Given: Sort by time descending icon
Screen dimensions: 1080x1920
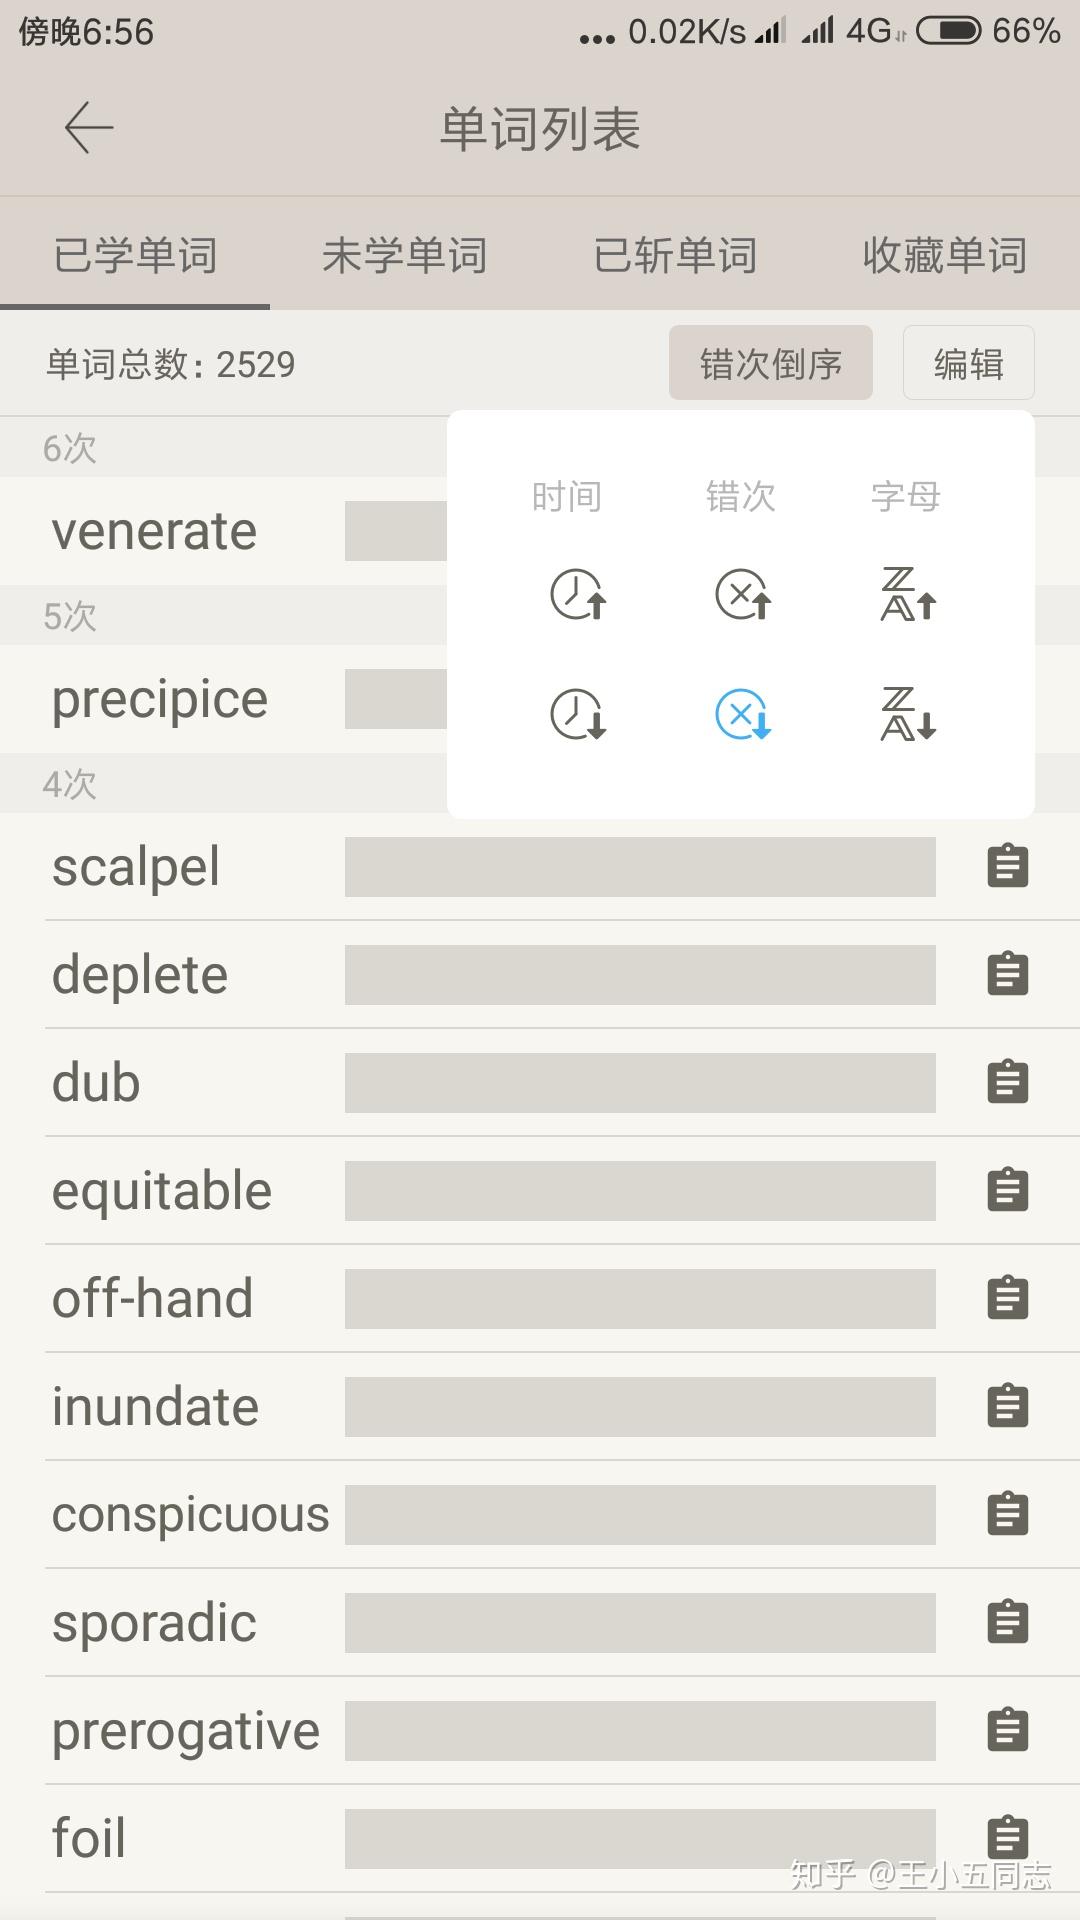Looking at the screenshot, I should [578, 715].
